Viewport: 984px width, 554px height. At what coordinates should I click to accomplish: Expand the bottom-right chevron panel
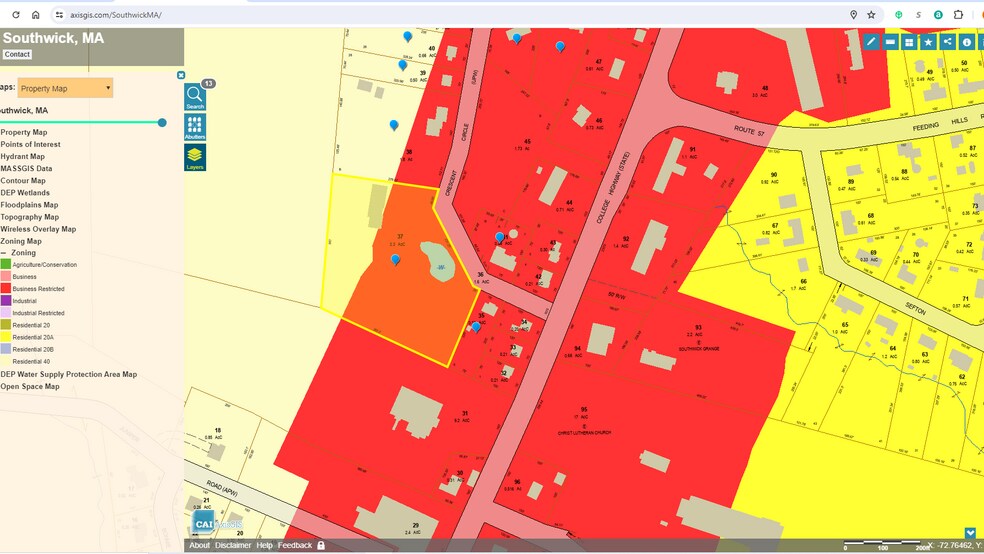[x=969, y=534]
